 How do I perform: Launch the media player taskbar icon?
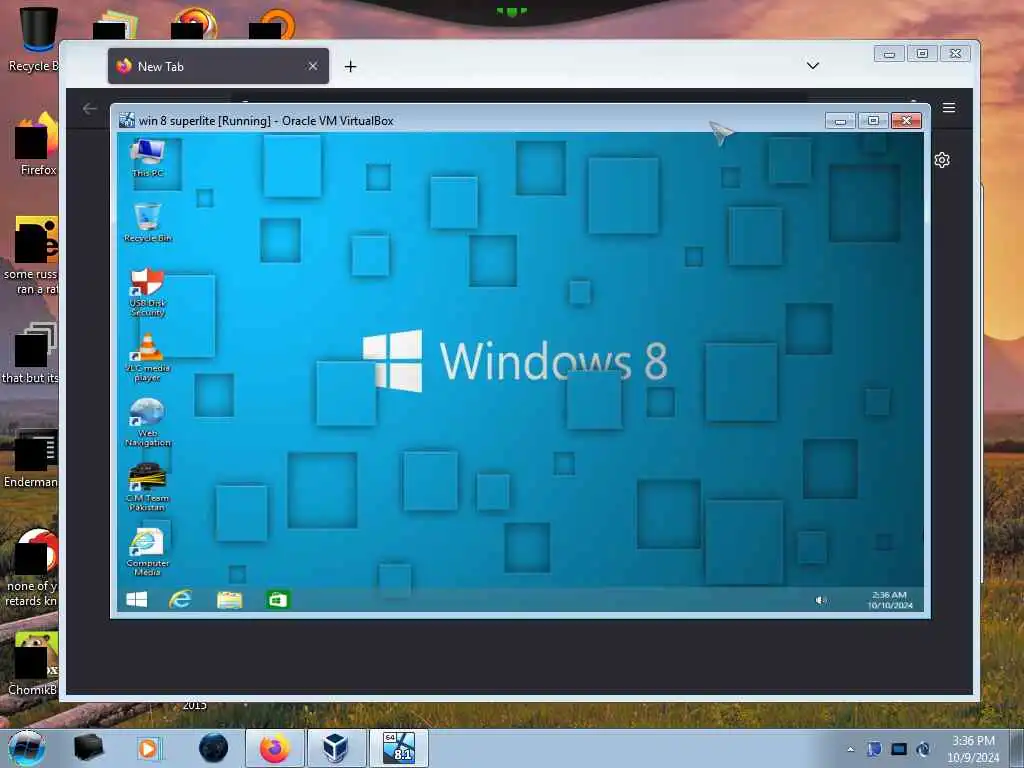pyautogui.click(x=149, y=748)
